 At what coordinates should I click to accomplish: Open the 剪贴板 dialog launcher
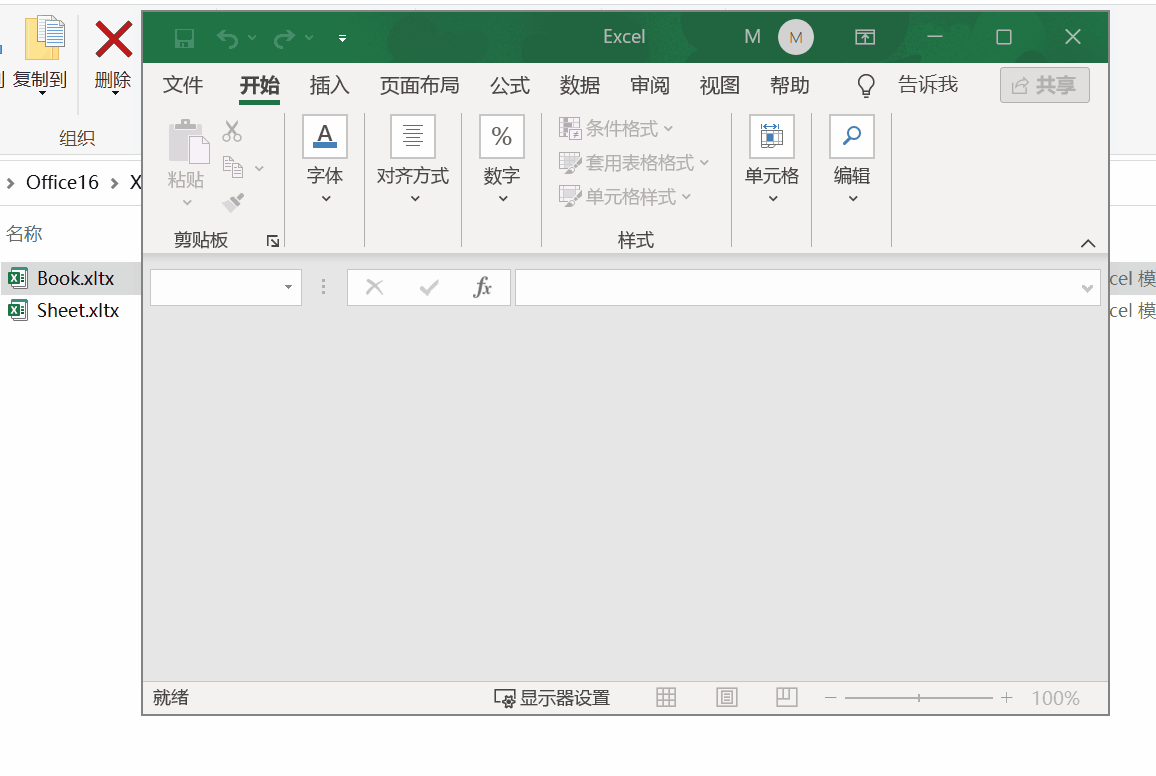click(x=273, y=241)
